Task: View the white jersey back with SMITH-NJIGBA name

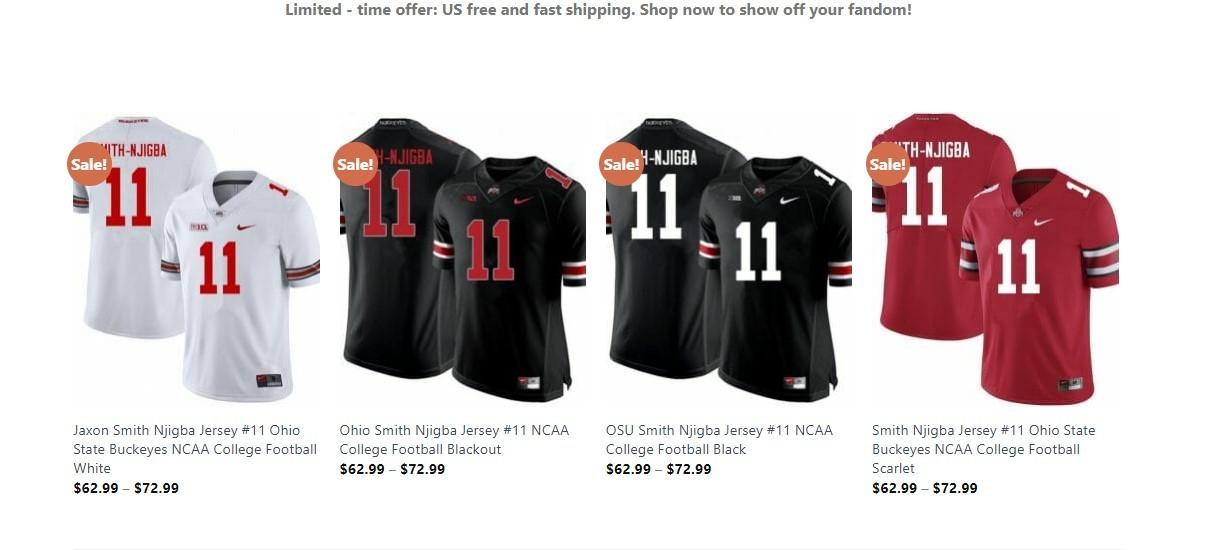Action: [125, 225]
